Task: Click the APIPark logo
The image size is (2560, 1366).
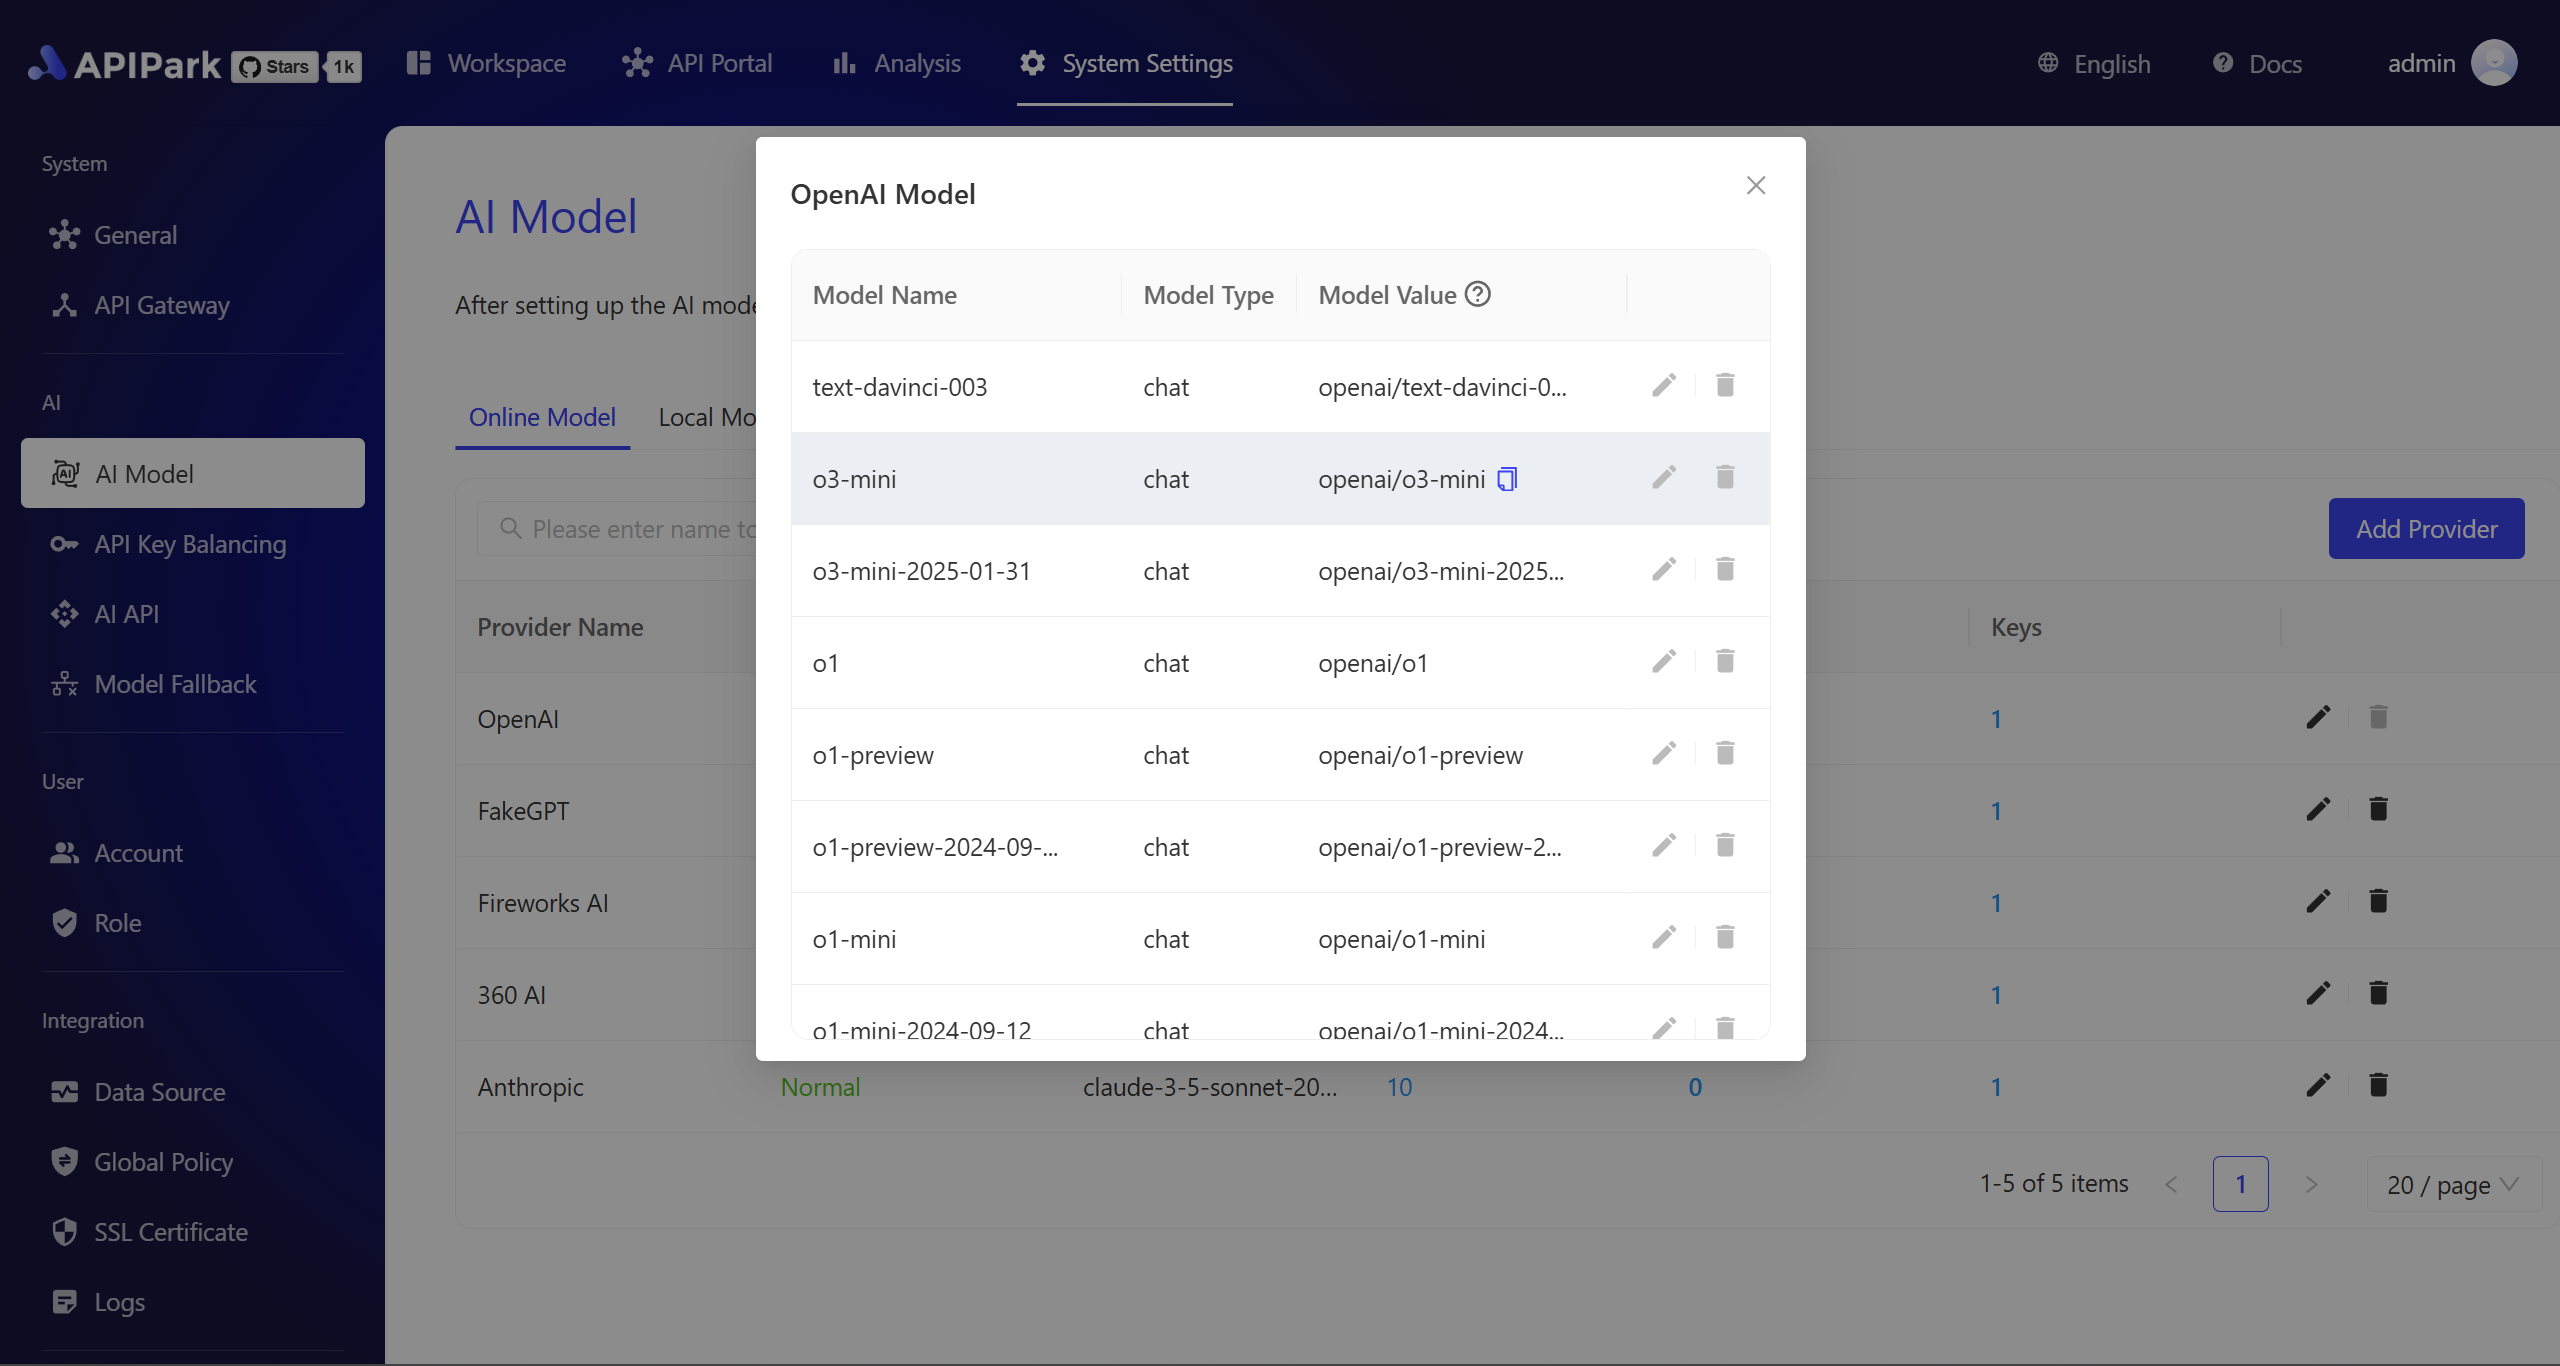Action: click(x=124, y=64)
